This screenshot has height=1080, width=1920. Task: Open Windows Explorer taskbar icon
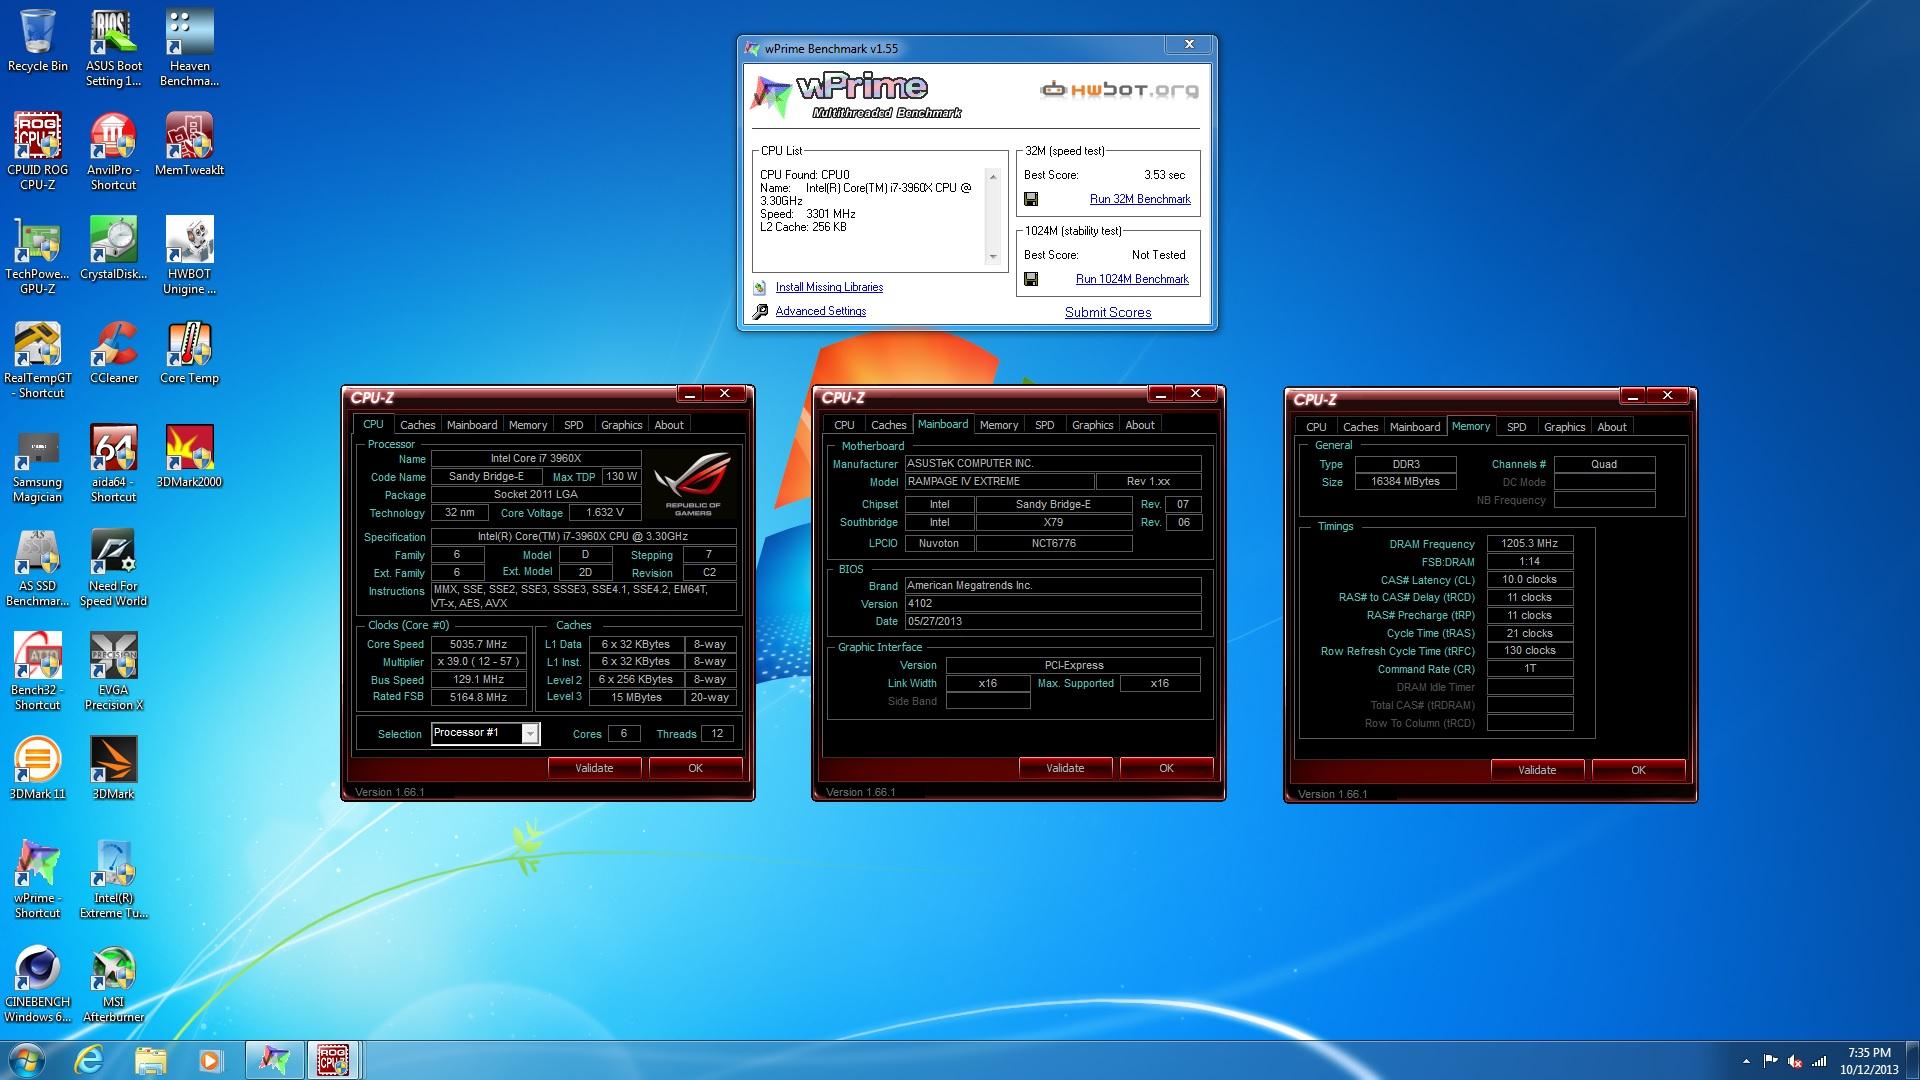(x=150, y=1060)
